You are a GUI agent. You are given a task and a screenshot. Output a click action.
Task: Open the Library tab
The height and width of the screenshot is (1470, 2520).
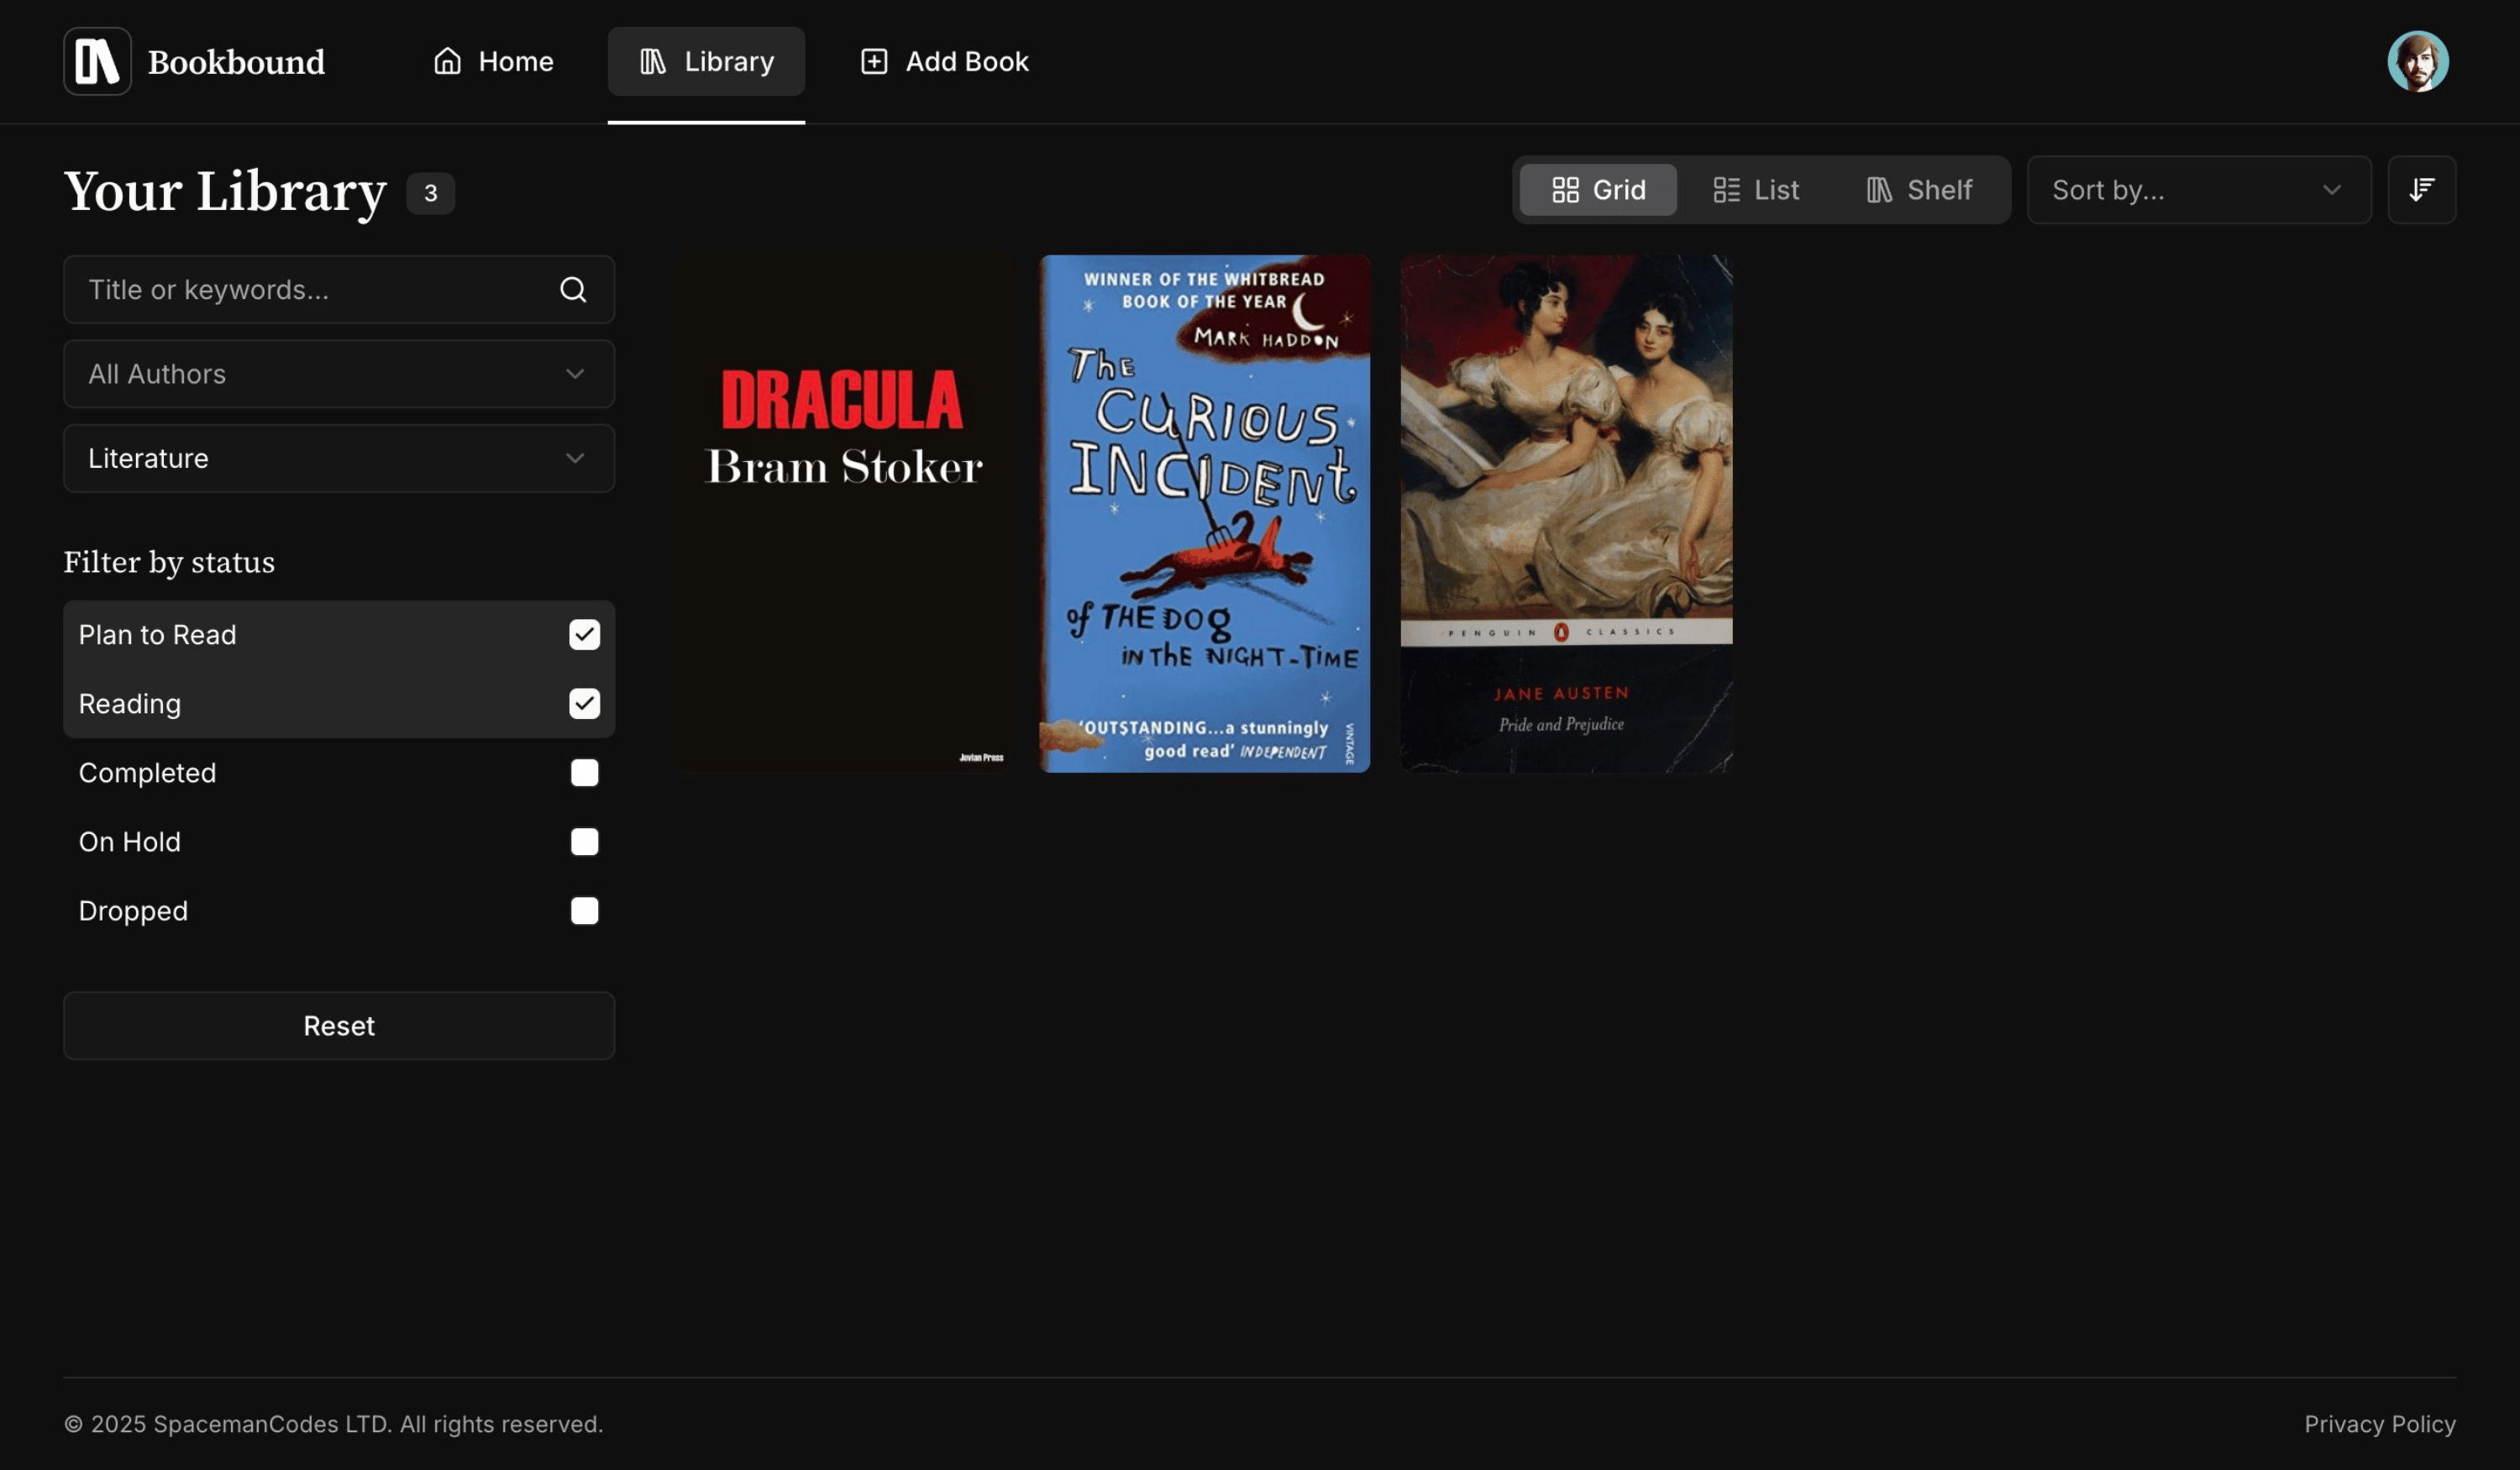point(706,61)
